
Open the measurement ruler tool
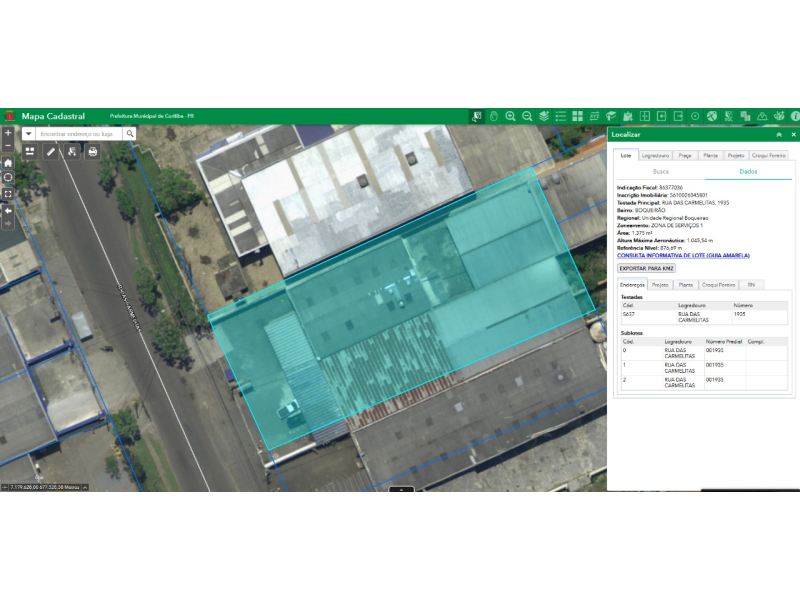pyautogui.click(x=51, y=152)
